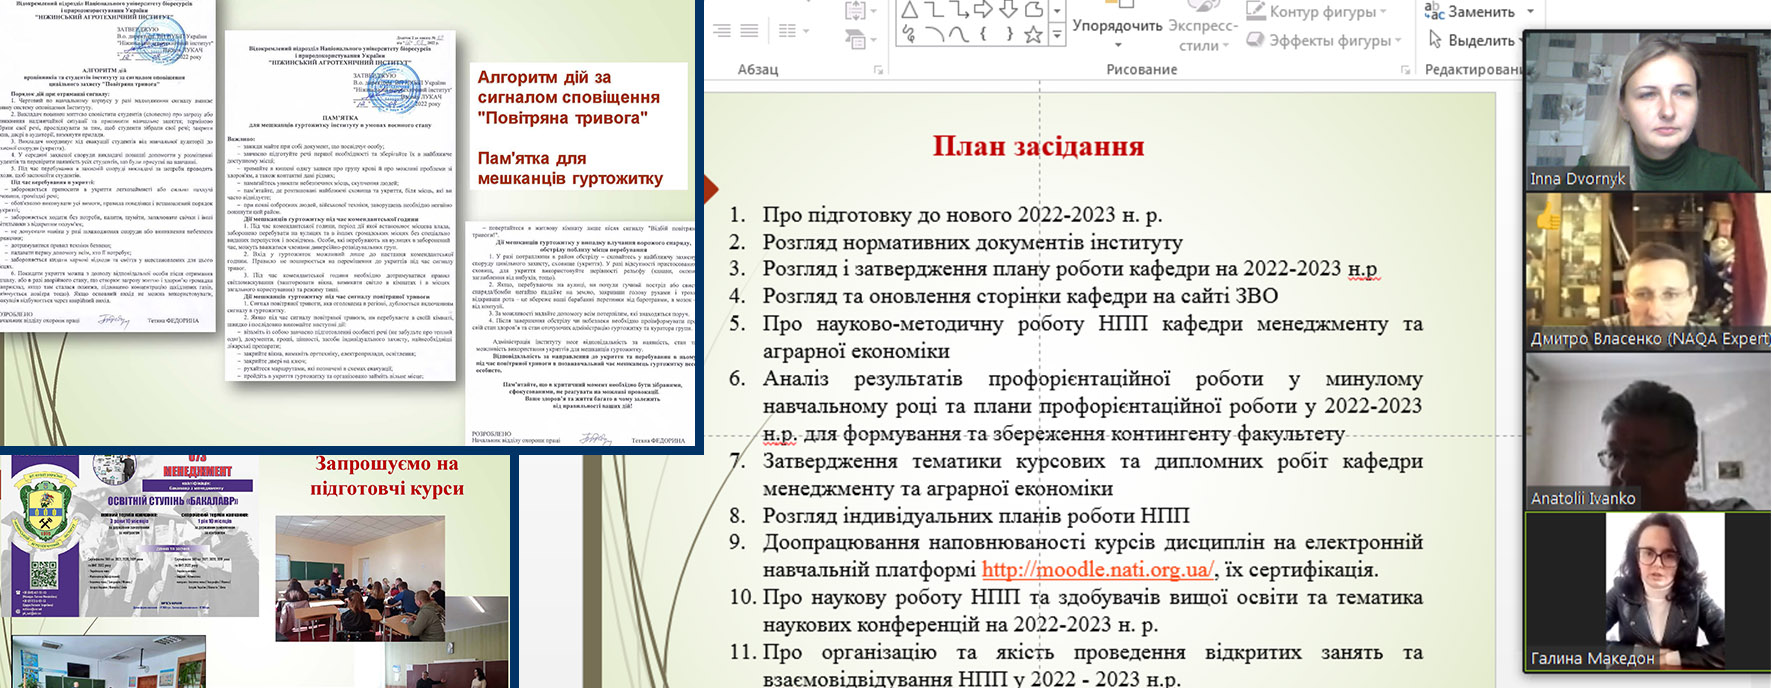Select the right arrow shape
Viewport: 1772px width, 688px height.
[983, 9]
